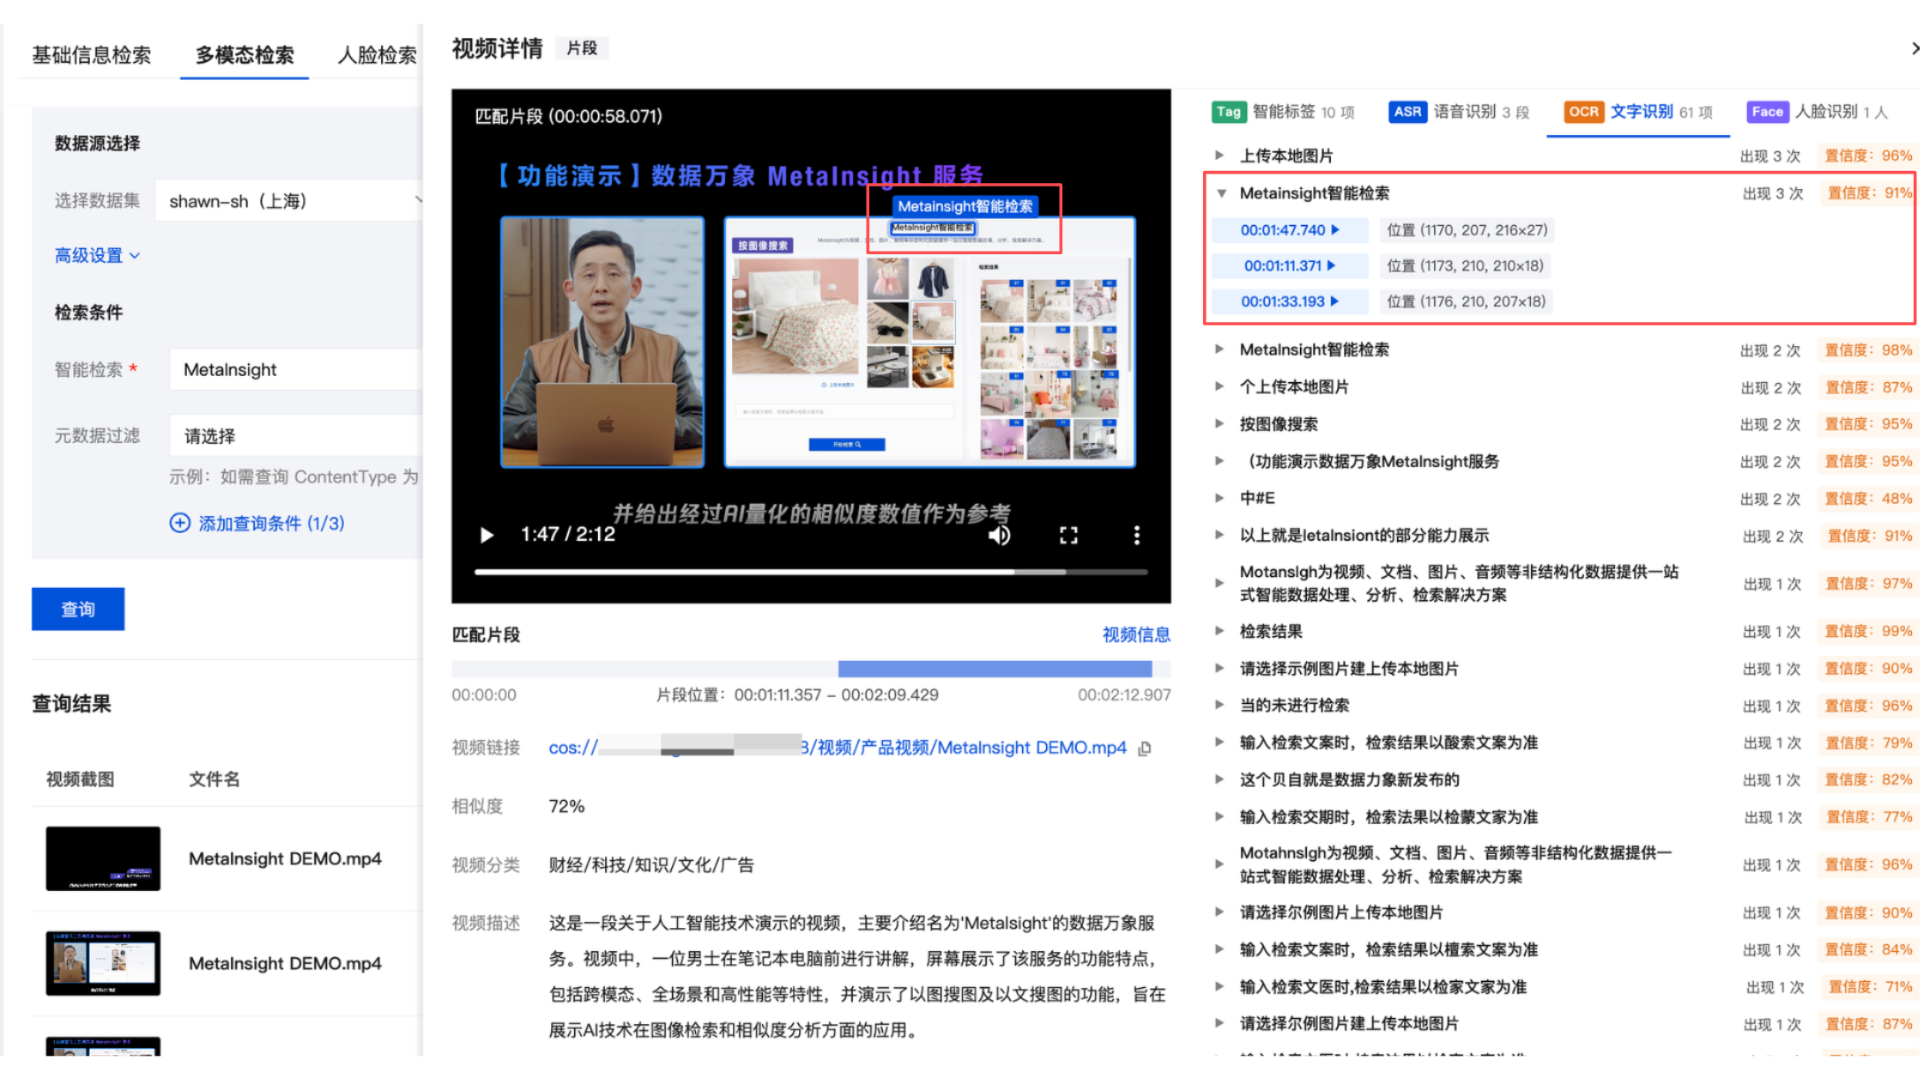This screenshot has height=1080, width=1920.
Task: Play the video in the player
Action: [487, 535]
